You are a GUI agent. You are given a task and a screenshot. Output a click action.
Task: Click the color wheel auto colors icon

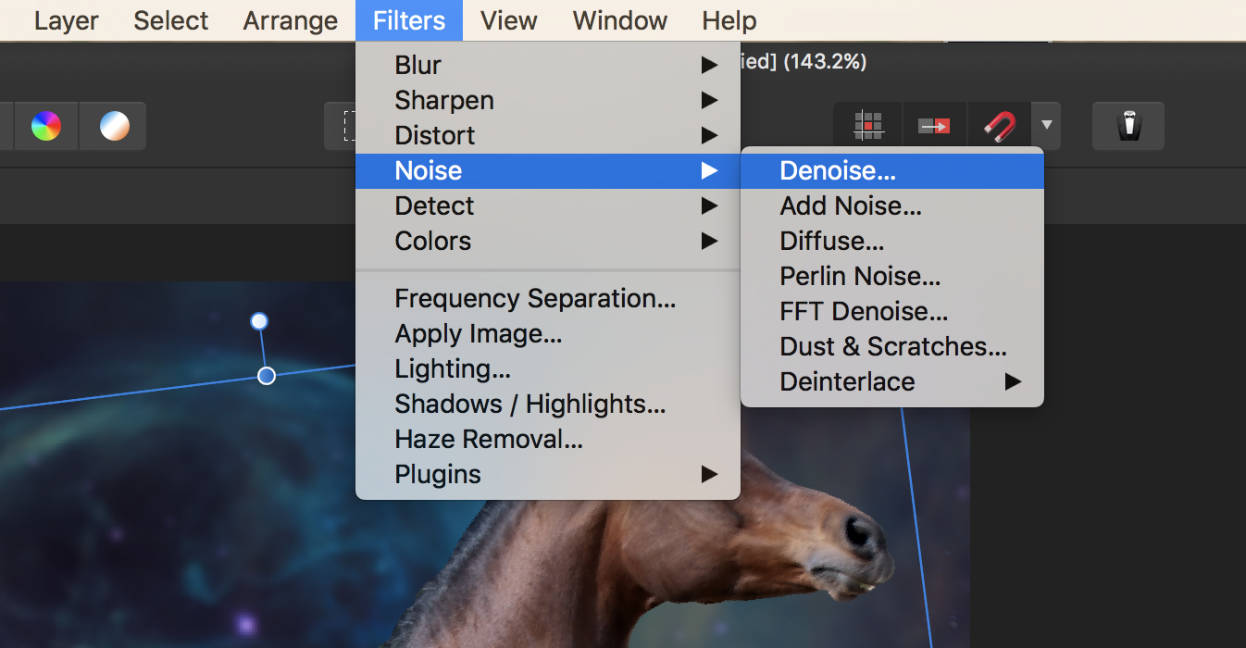[x=46, y=126]
